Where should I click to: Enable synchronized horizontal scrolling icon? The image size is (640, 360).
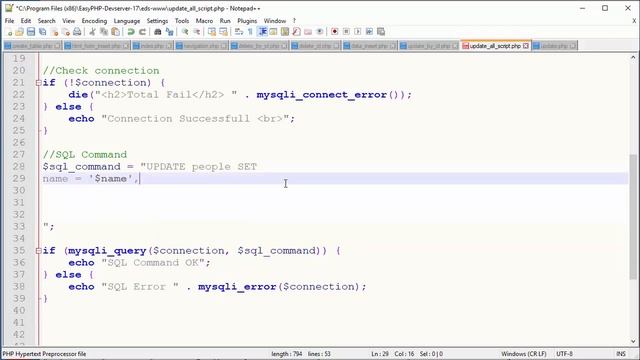tap(223, 32)
